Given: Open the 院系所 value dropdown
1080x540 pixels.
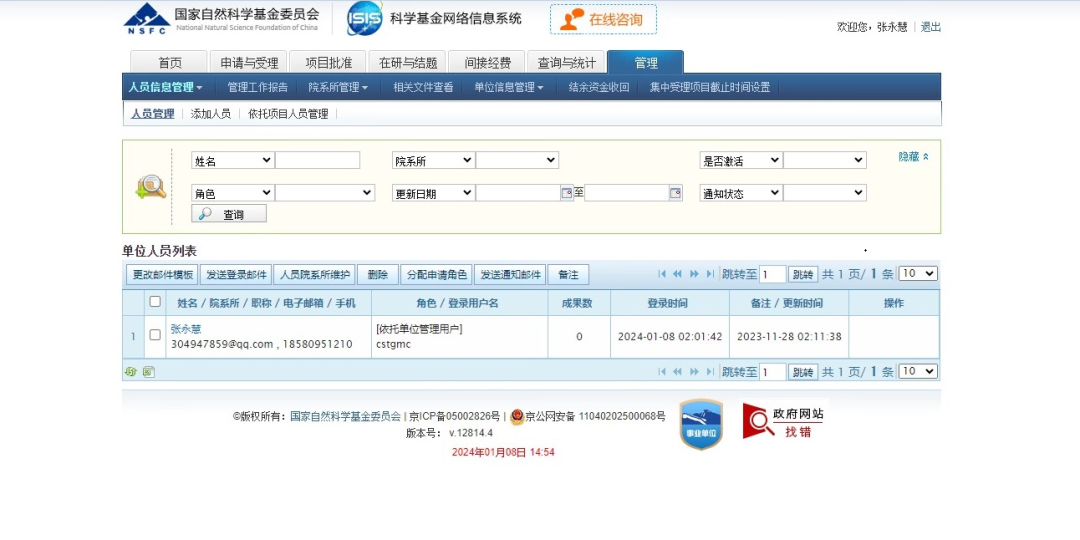Looking at the screenshot, I should [517, 160].
